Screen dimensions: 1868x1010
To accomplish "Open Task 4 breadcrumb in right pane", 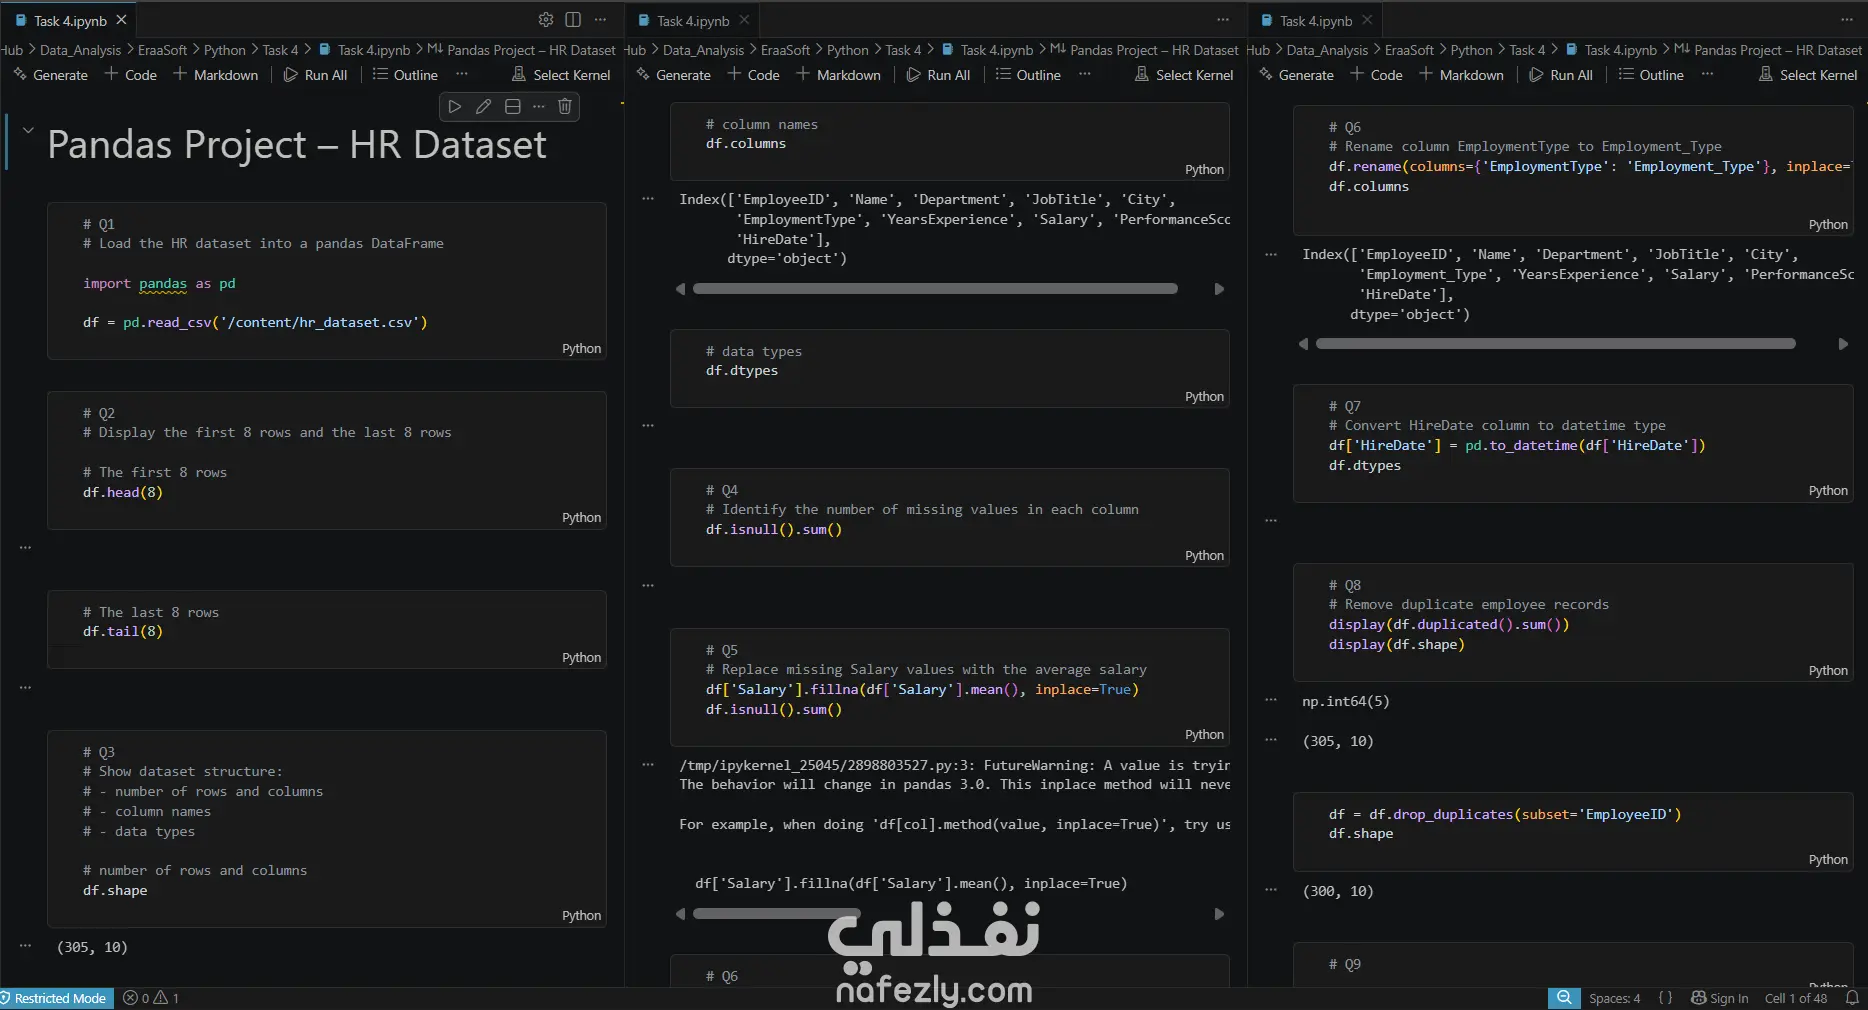I will point(1527,50).
